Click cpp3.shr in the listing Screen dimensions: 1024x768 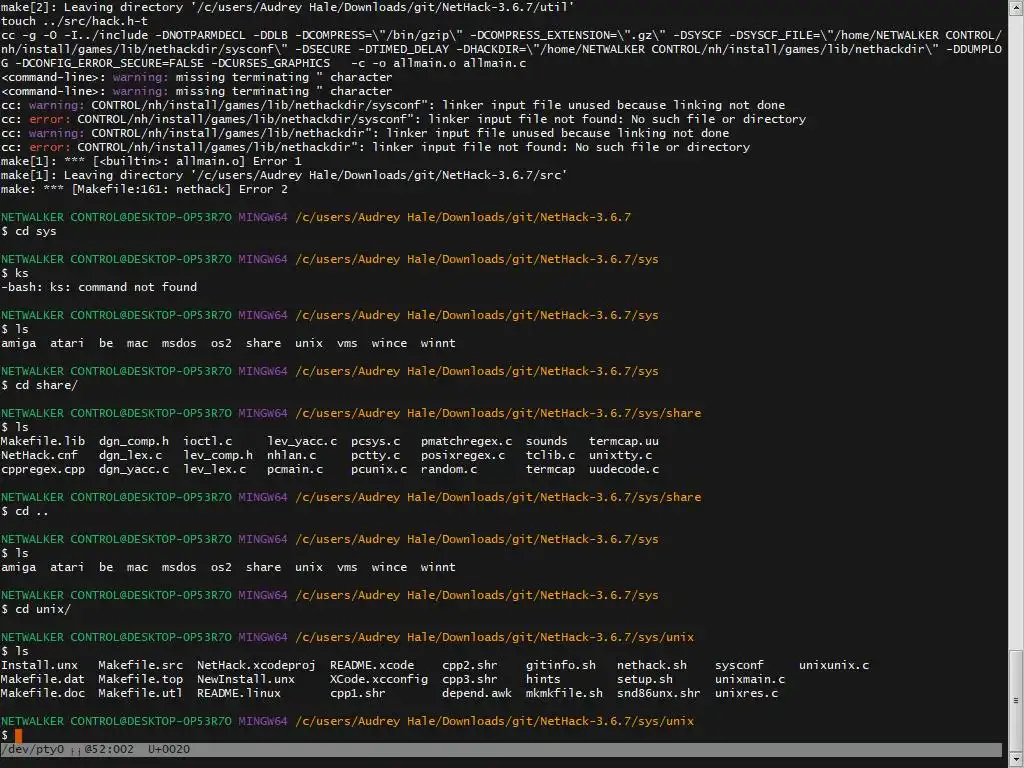470,679
